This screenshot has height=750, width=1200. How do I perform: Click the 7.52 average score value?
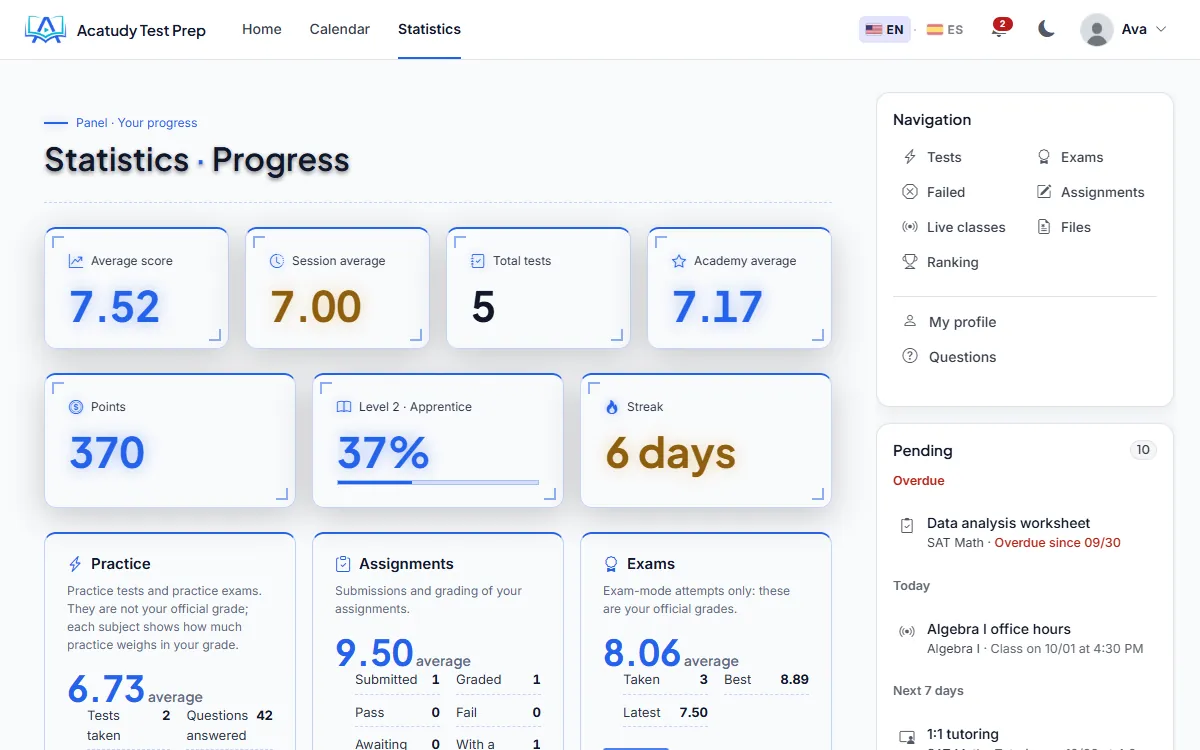(x=115, y=307)
